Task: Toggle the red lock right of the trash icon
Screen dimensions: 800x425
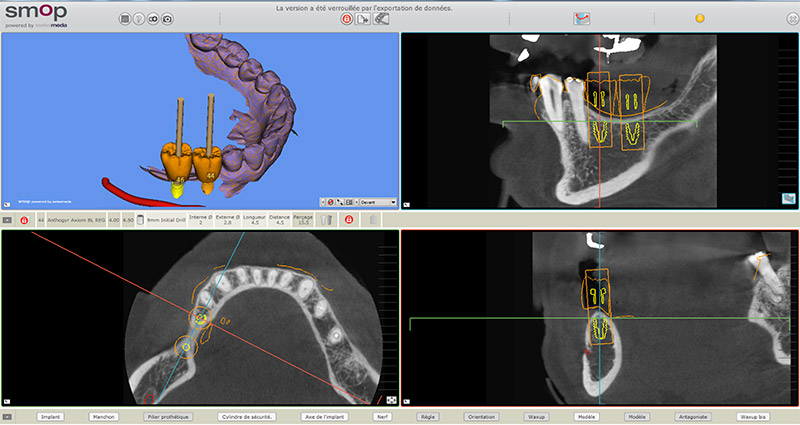Action: (x=349, y=218)
